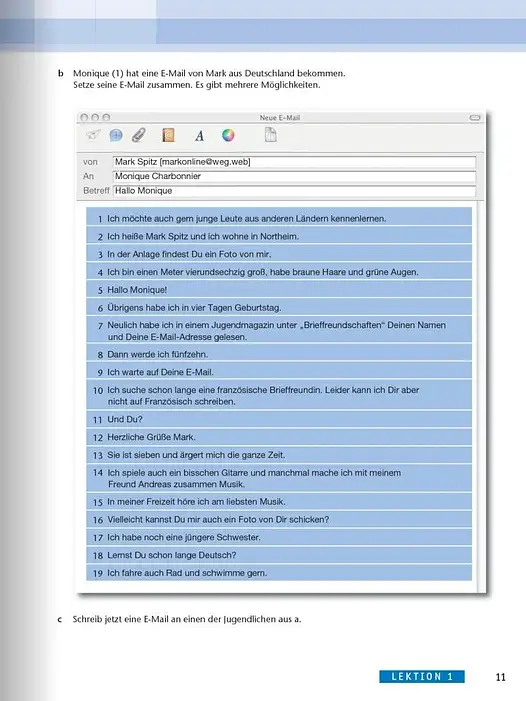Select sentence 3 'In der Anlage findest Du'

(279, 254)
